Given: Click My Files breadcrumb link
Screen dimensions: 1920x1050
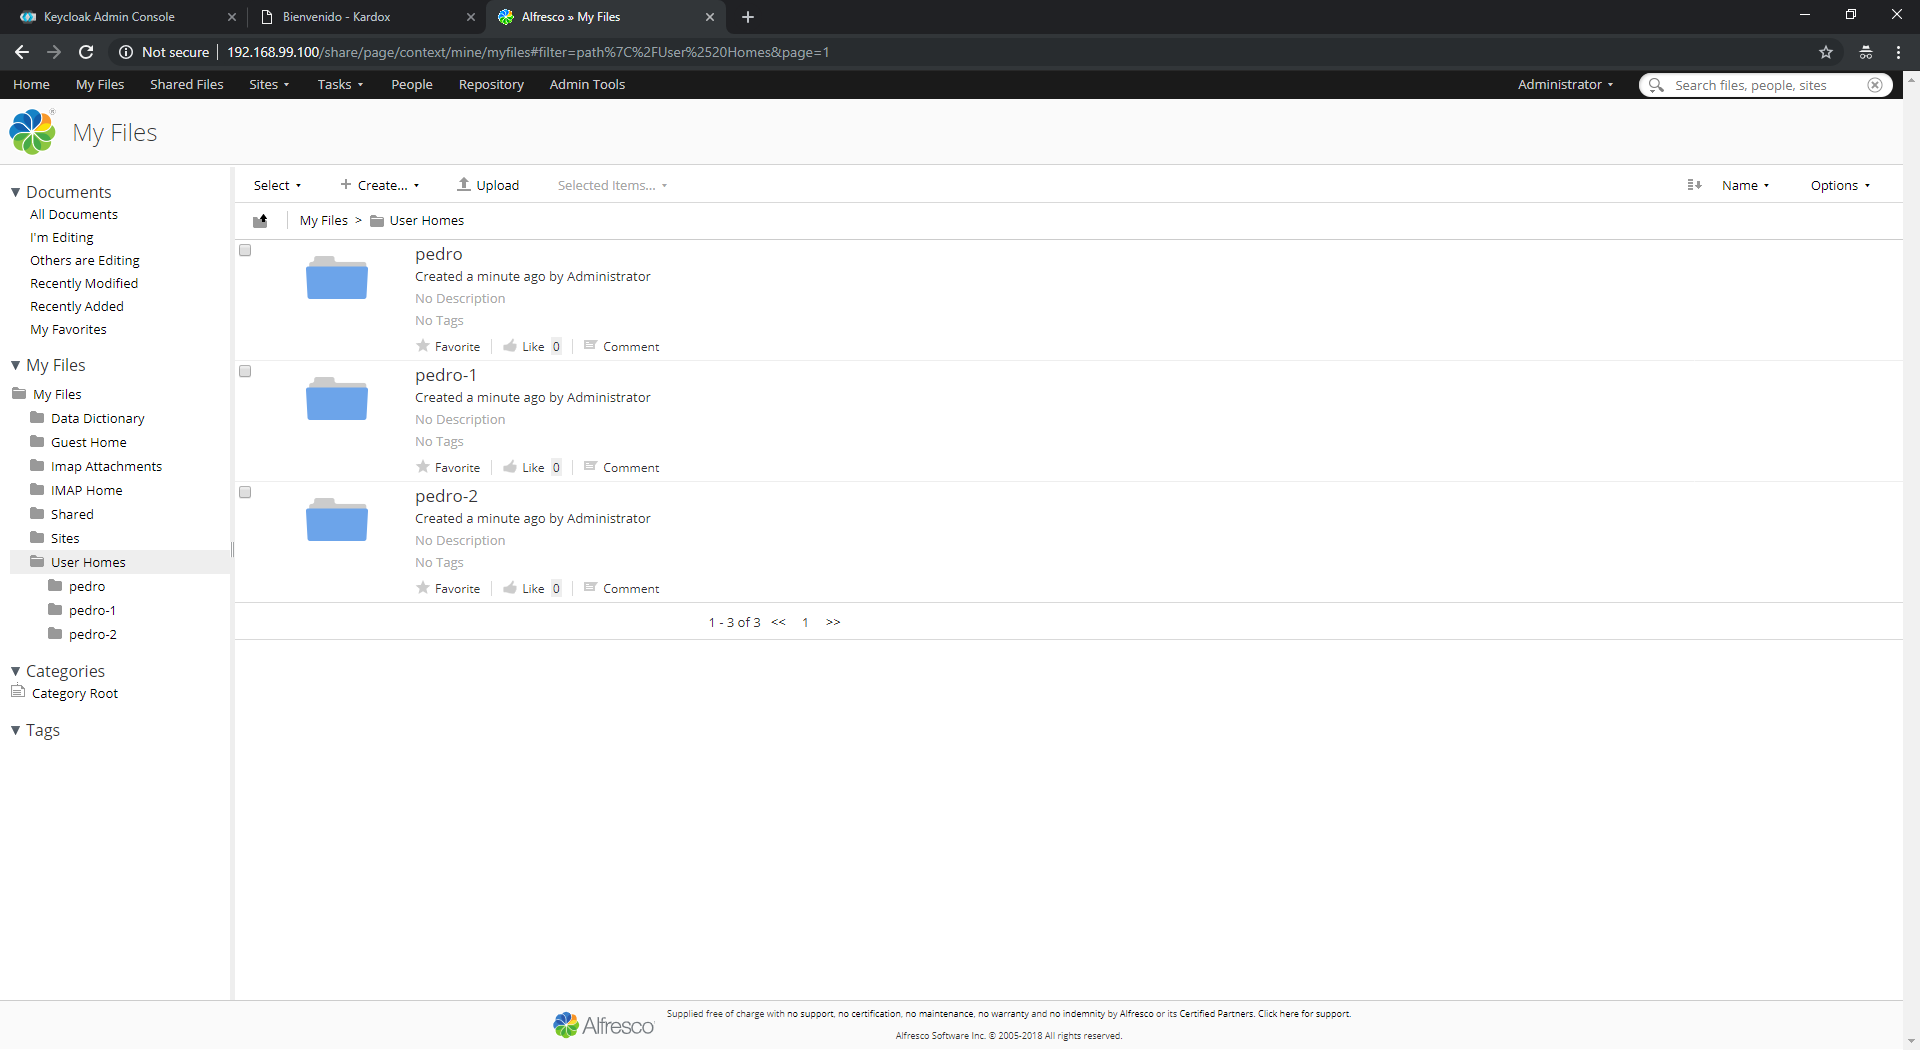Looking at the screenshot, I should (x=324, y=221).
